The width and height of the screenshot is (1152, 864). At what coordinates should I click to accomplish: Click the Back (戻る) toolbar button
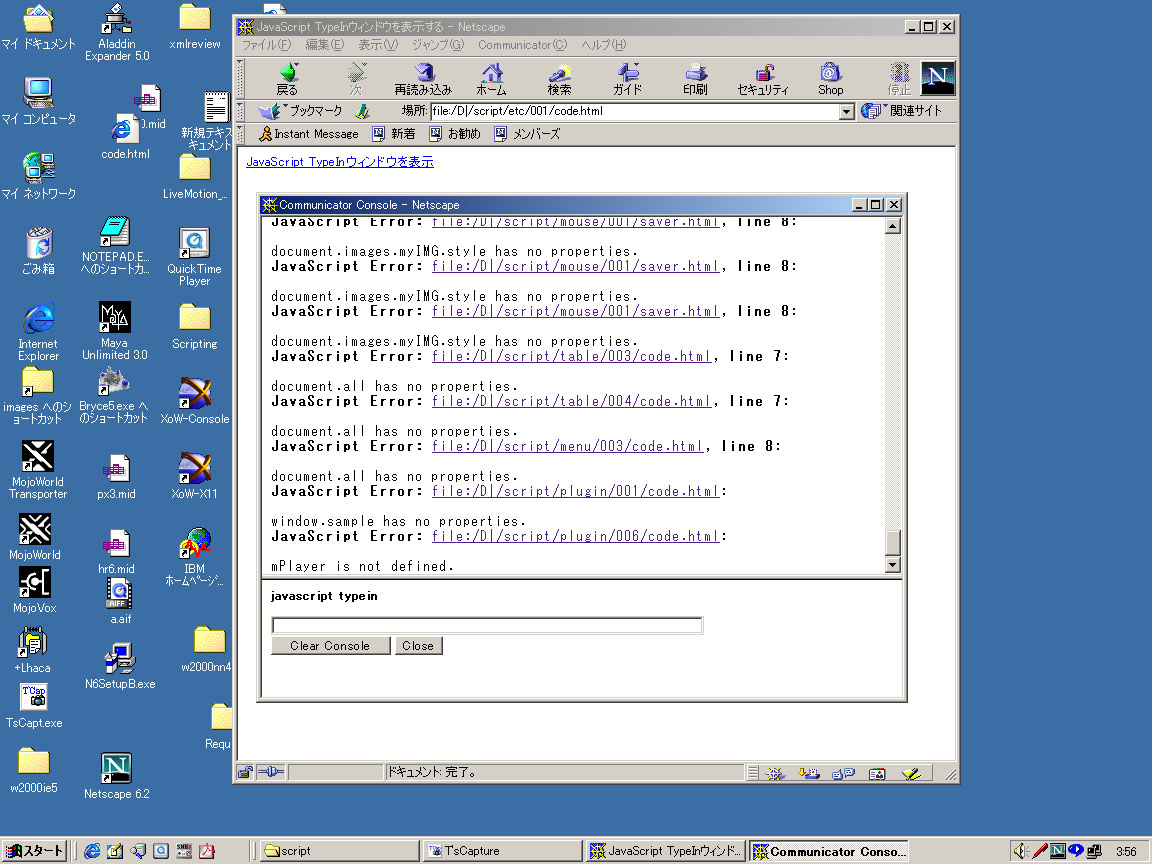[x=287, y=79]
